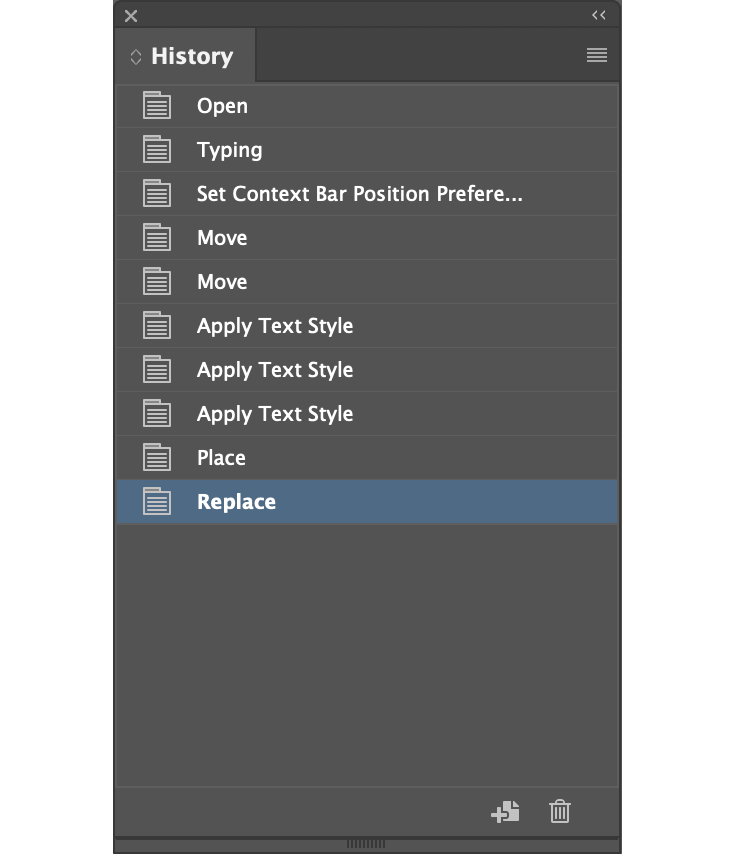Select Set Context Bar Position Preference state

359,194
